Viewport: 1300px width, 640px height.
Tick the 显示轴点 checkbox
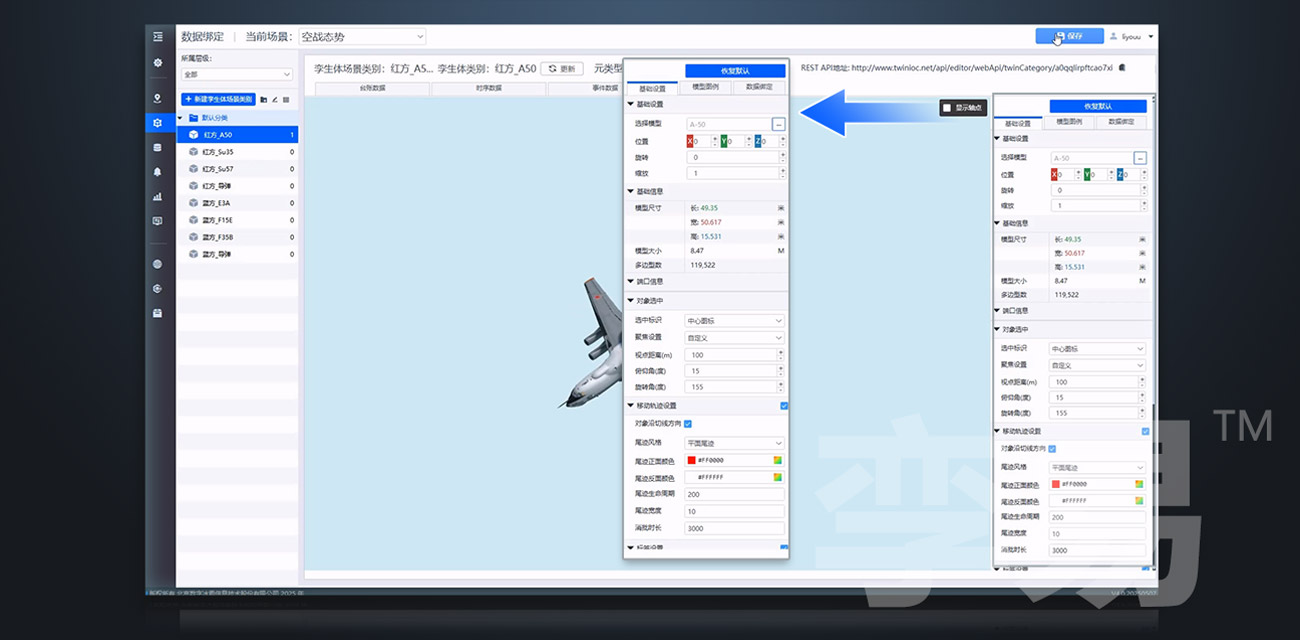click(x=946, y=108)
